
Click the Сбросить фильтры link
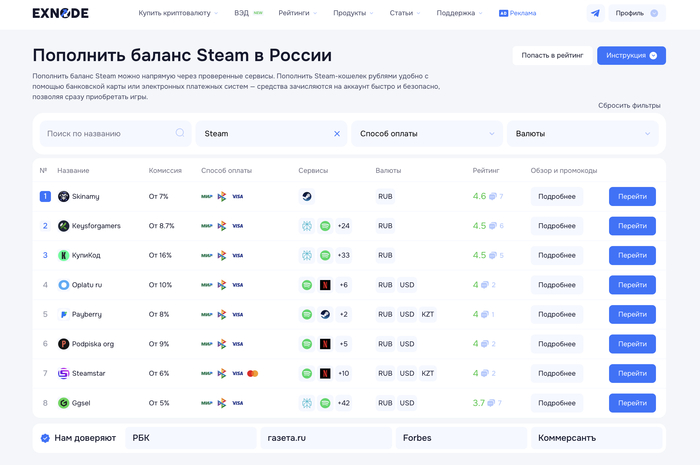[629, 105]
